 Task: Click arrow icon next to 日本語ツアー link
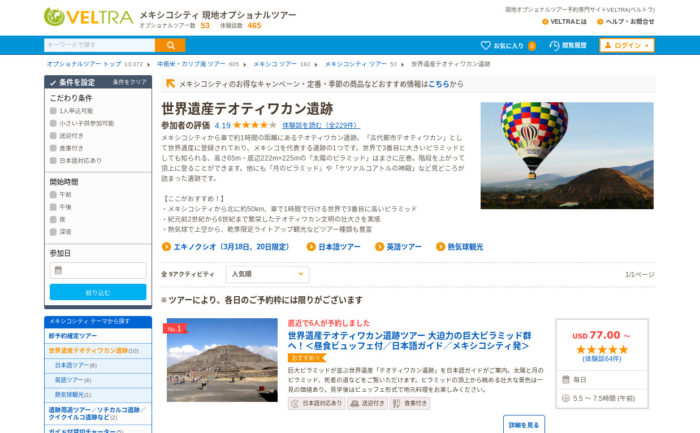point(311,246)
